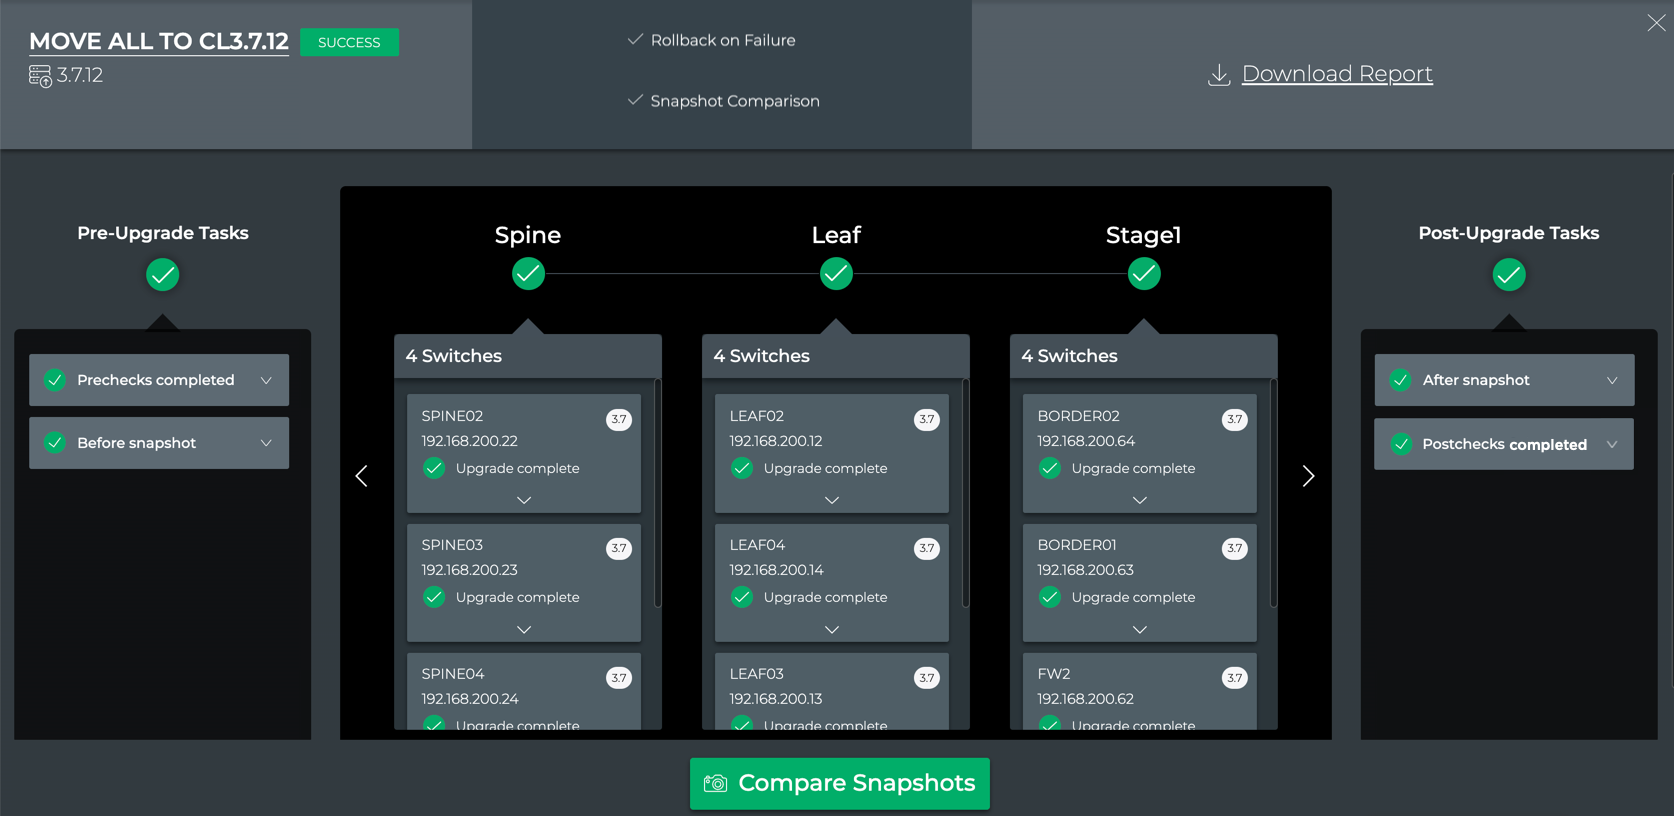
Task: Click SPINE02 version 3.7 badge
Action: point(619,419)
